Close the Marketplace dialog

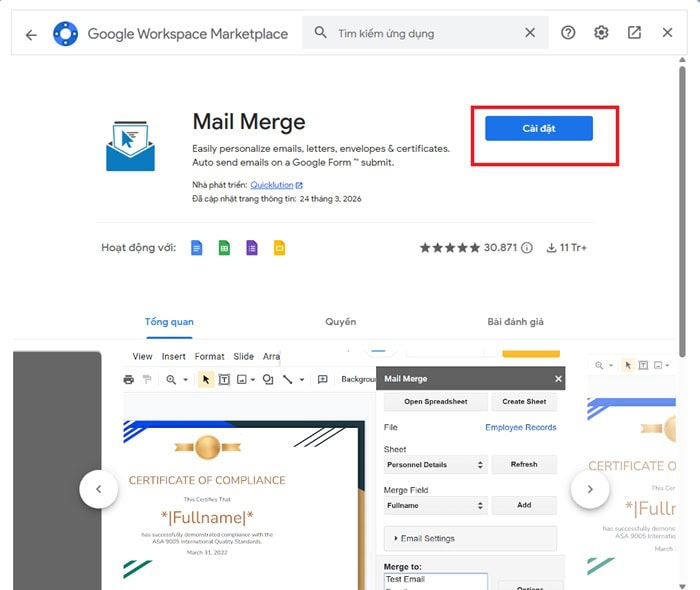pyautogui.click(x=667, y=33)
